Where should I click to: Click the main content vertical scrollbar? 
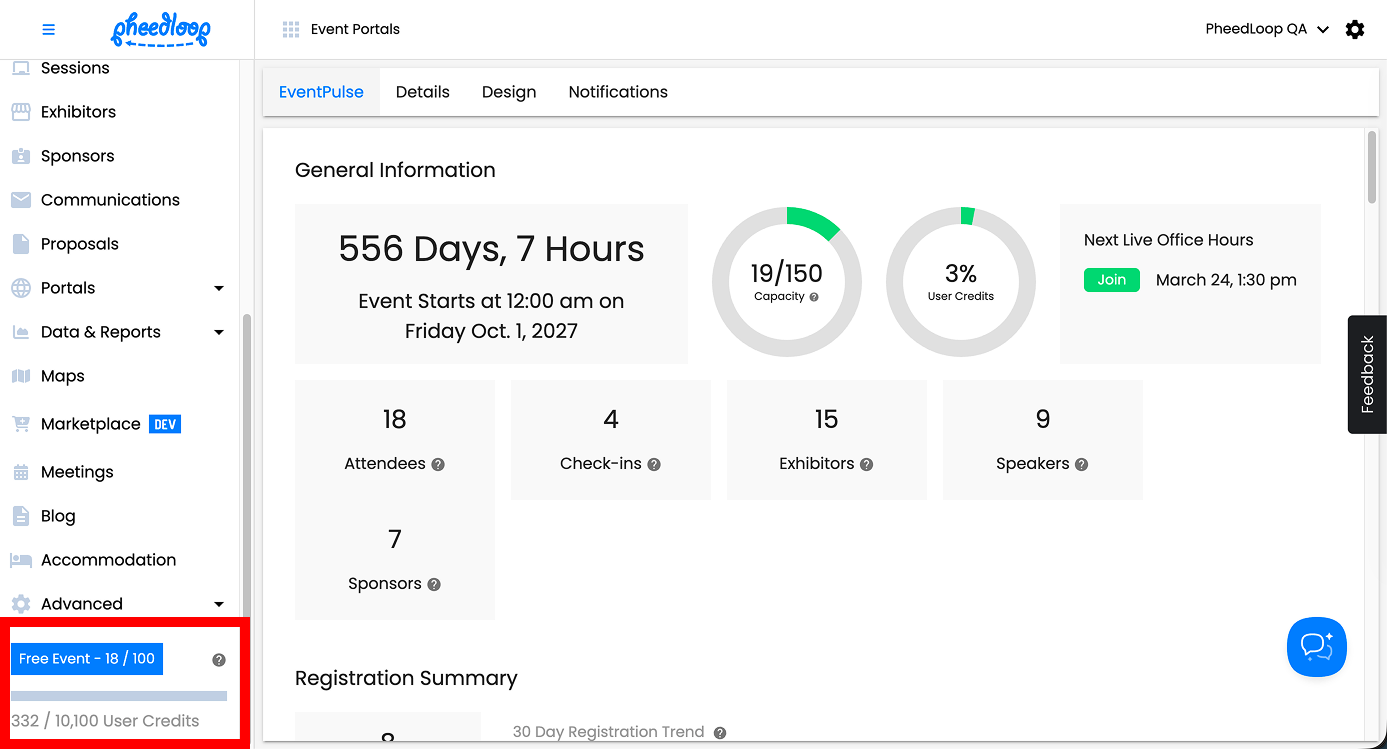click(1372, 168)
